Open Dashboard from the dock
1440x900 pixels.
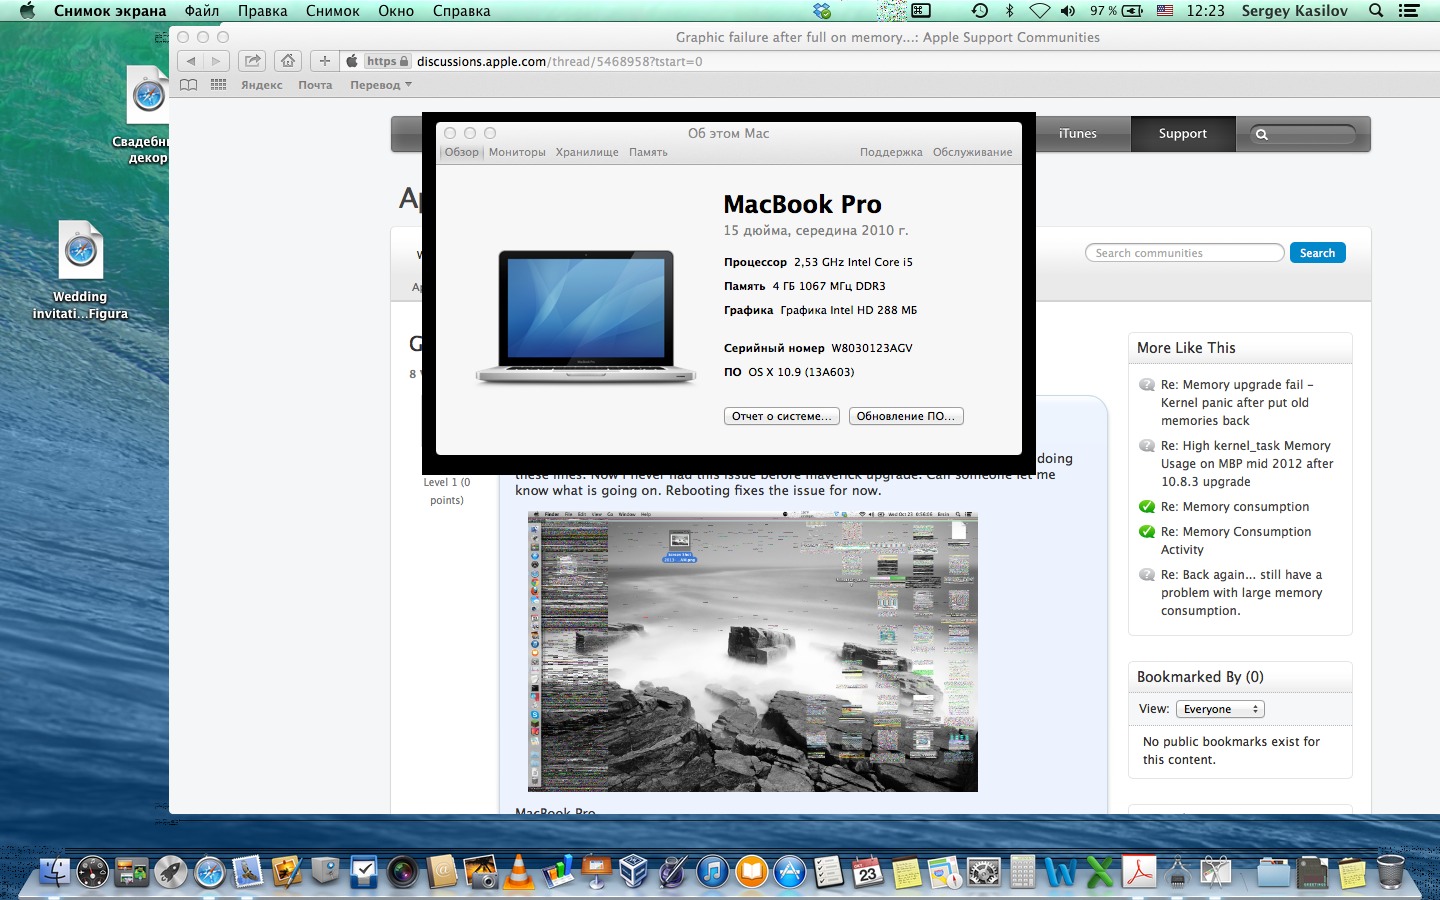92,872
